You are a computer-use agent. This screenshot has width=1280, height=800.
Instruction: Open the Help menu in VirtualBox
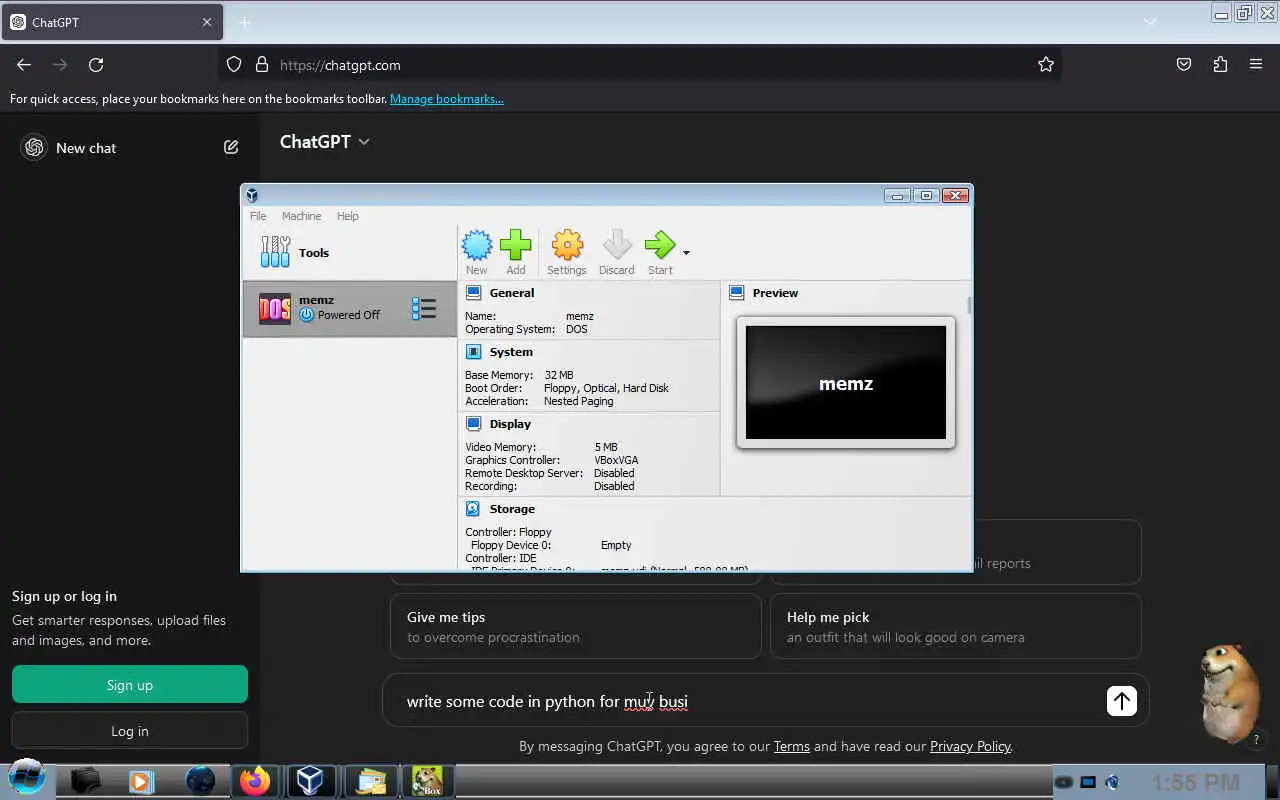click(x=347, y=216)
